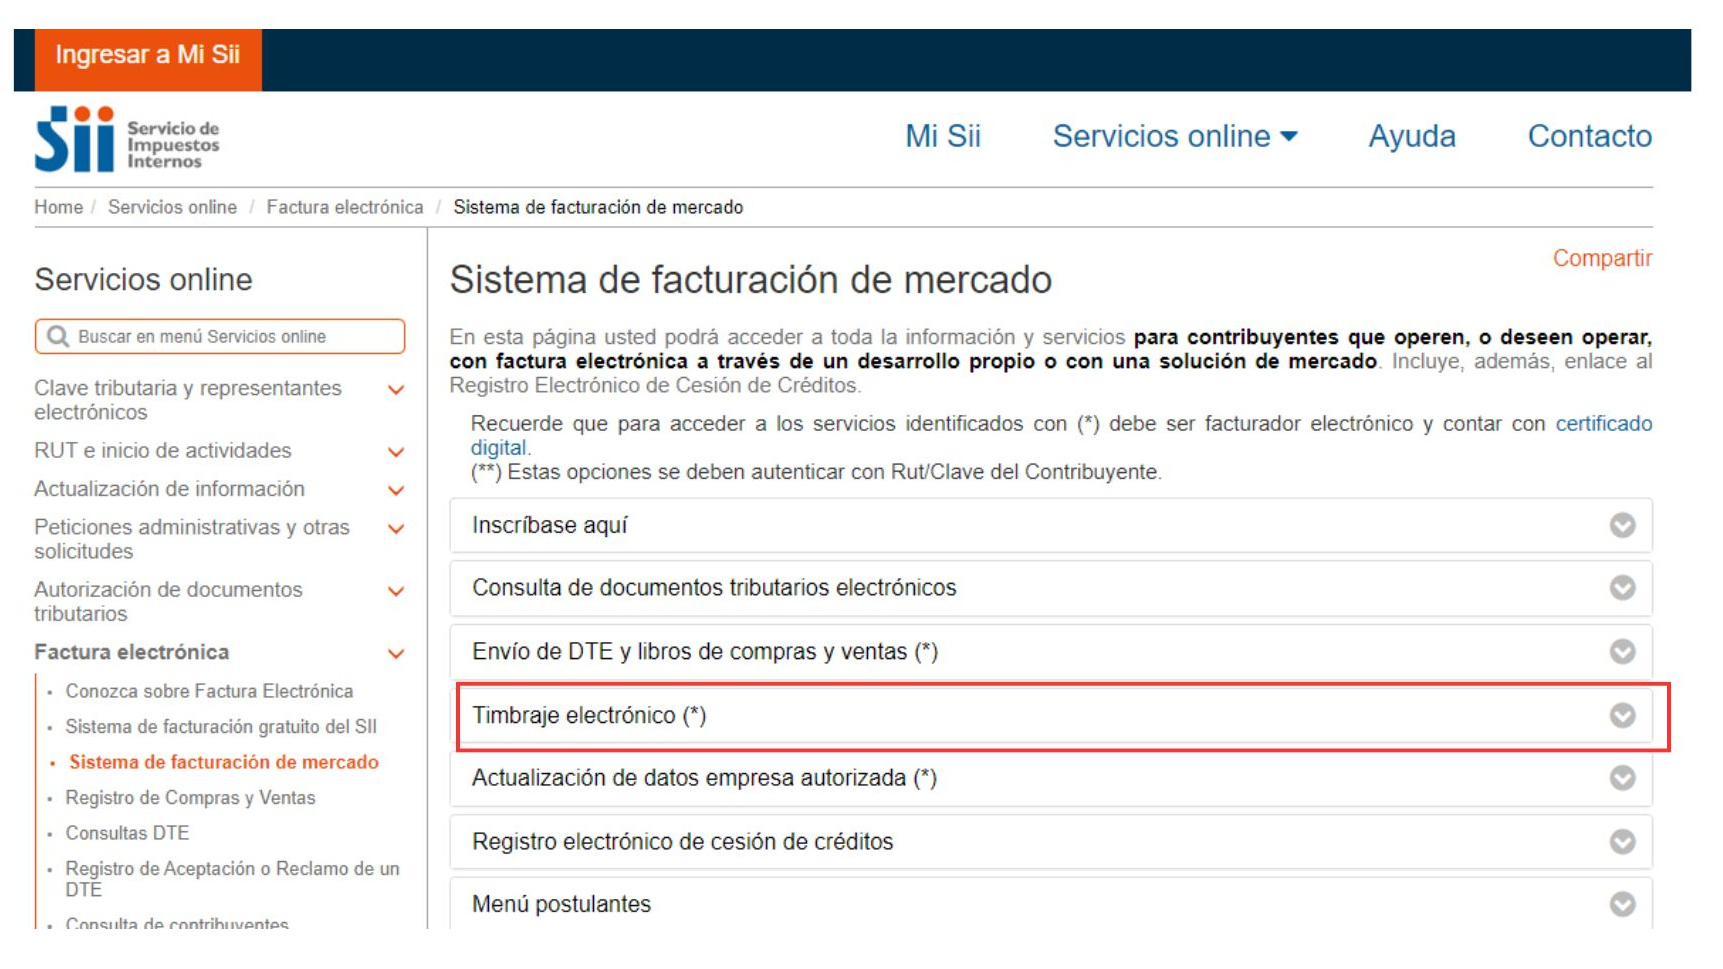Select Sistema de facturación de mercado sidebar item
1723x969 pixels.
224,762
